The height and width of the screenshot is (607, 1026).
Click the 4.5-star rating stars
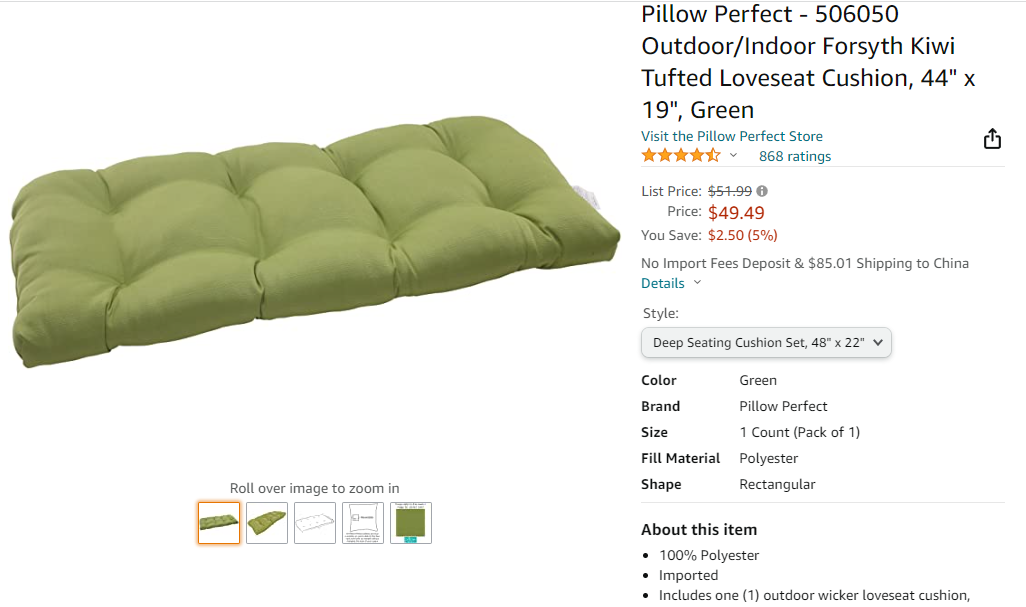click(x=680, y=156)
